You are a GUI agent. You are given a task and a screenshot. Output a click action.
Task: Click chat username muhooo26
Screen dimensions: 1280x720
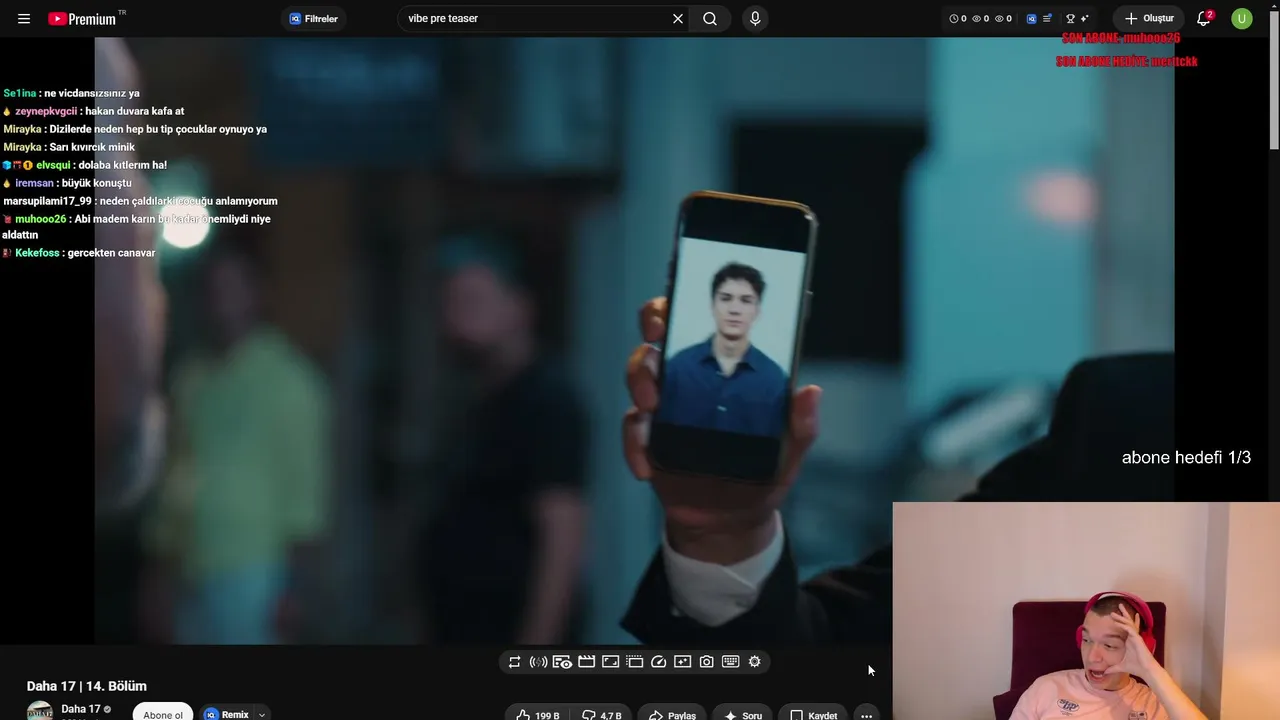click(x=40, y=219)
